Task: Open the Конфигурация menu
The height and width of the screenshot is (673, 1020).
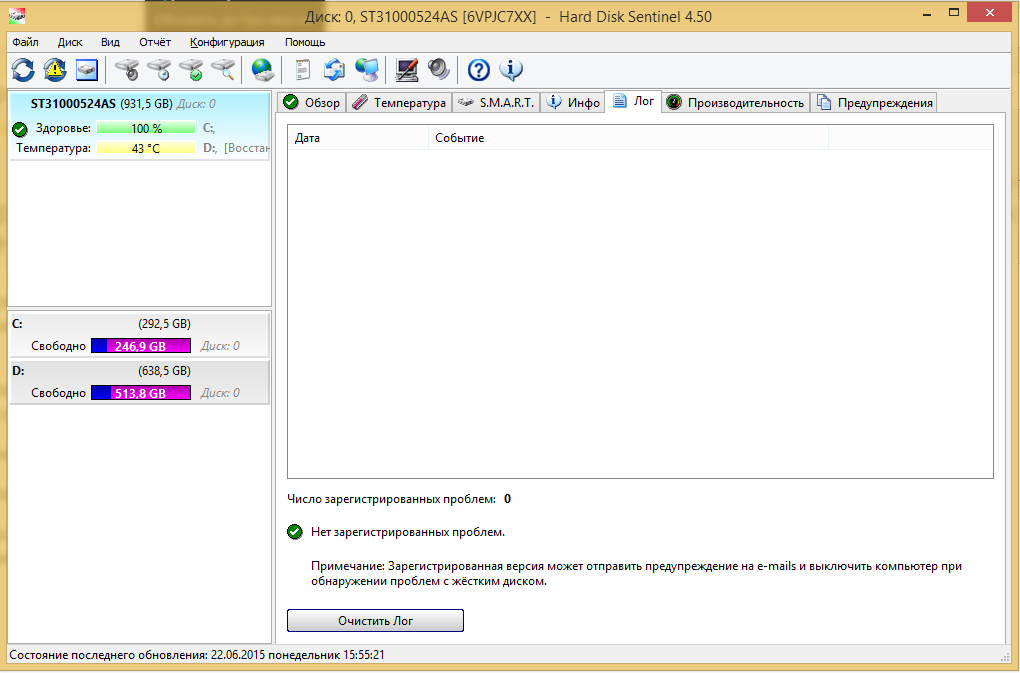Action: pyautogui.click(x=227, y=42)
